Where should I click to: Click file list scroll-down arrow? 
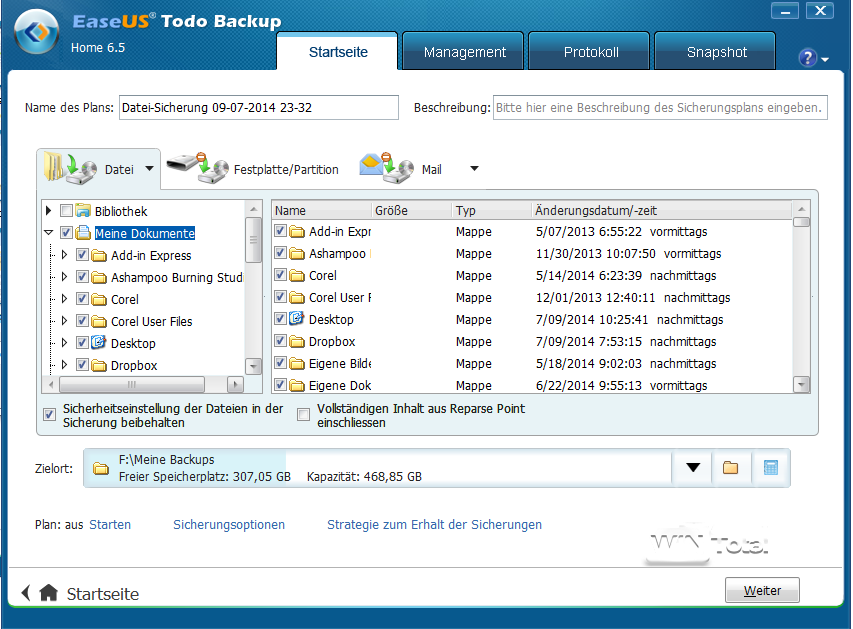point(801,385)
